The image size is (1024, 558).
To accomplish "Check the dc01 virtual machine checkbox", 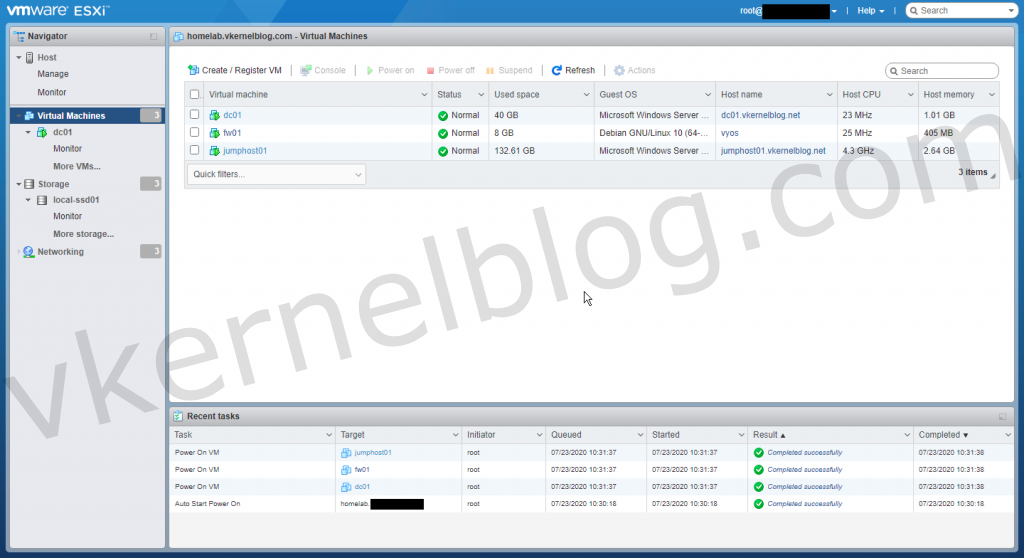I will pyautogui.click(x=195, y=115).
